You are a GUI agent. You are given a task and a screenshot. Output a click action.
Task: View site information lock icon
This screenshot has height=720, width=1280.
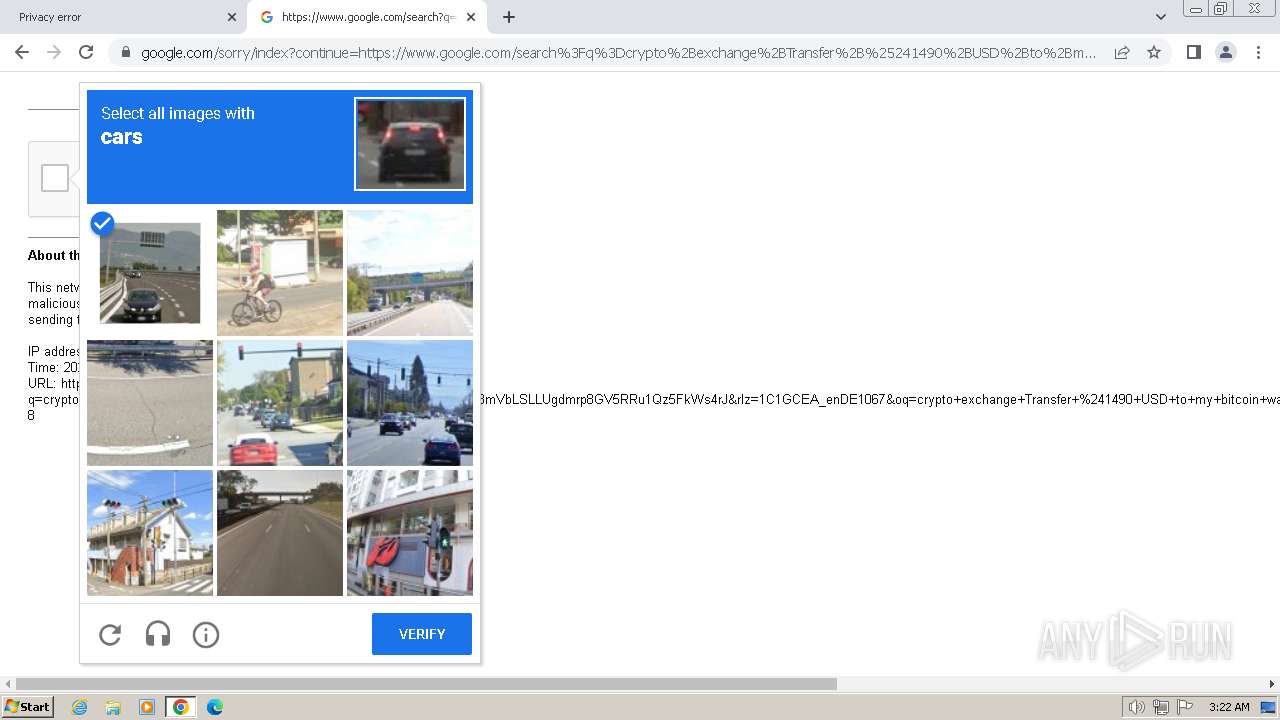126,53
